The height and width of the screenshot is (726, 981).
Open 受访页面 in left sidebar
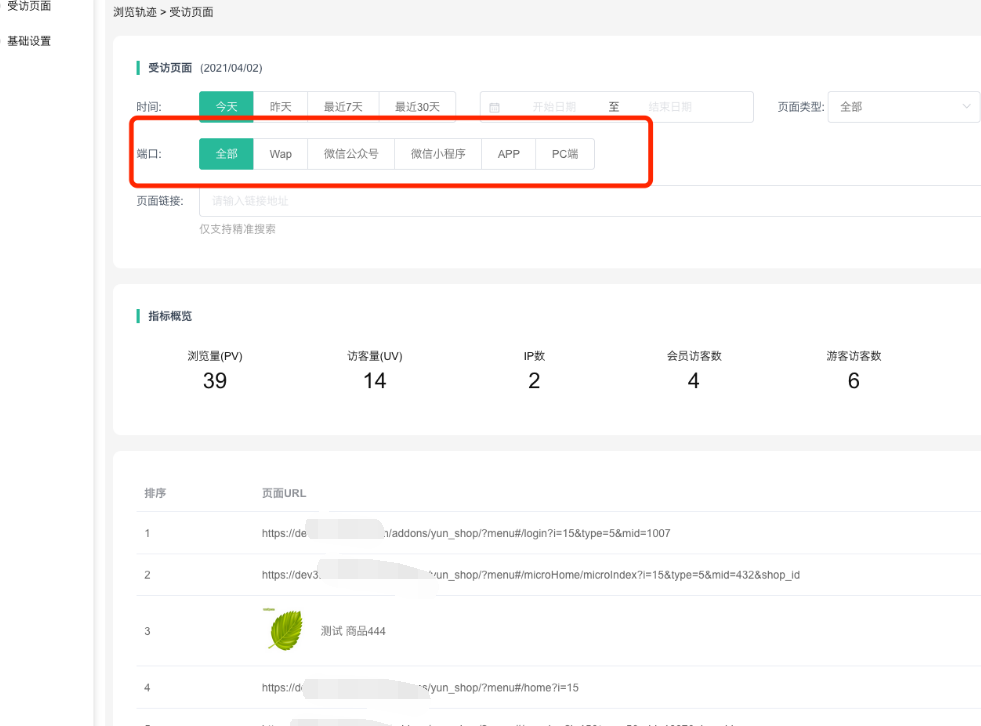[29, 6]
